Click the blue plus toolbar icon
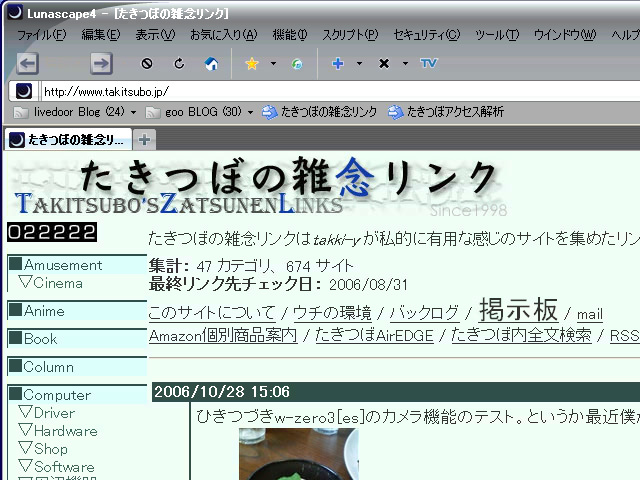 (x=337, y=64)
